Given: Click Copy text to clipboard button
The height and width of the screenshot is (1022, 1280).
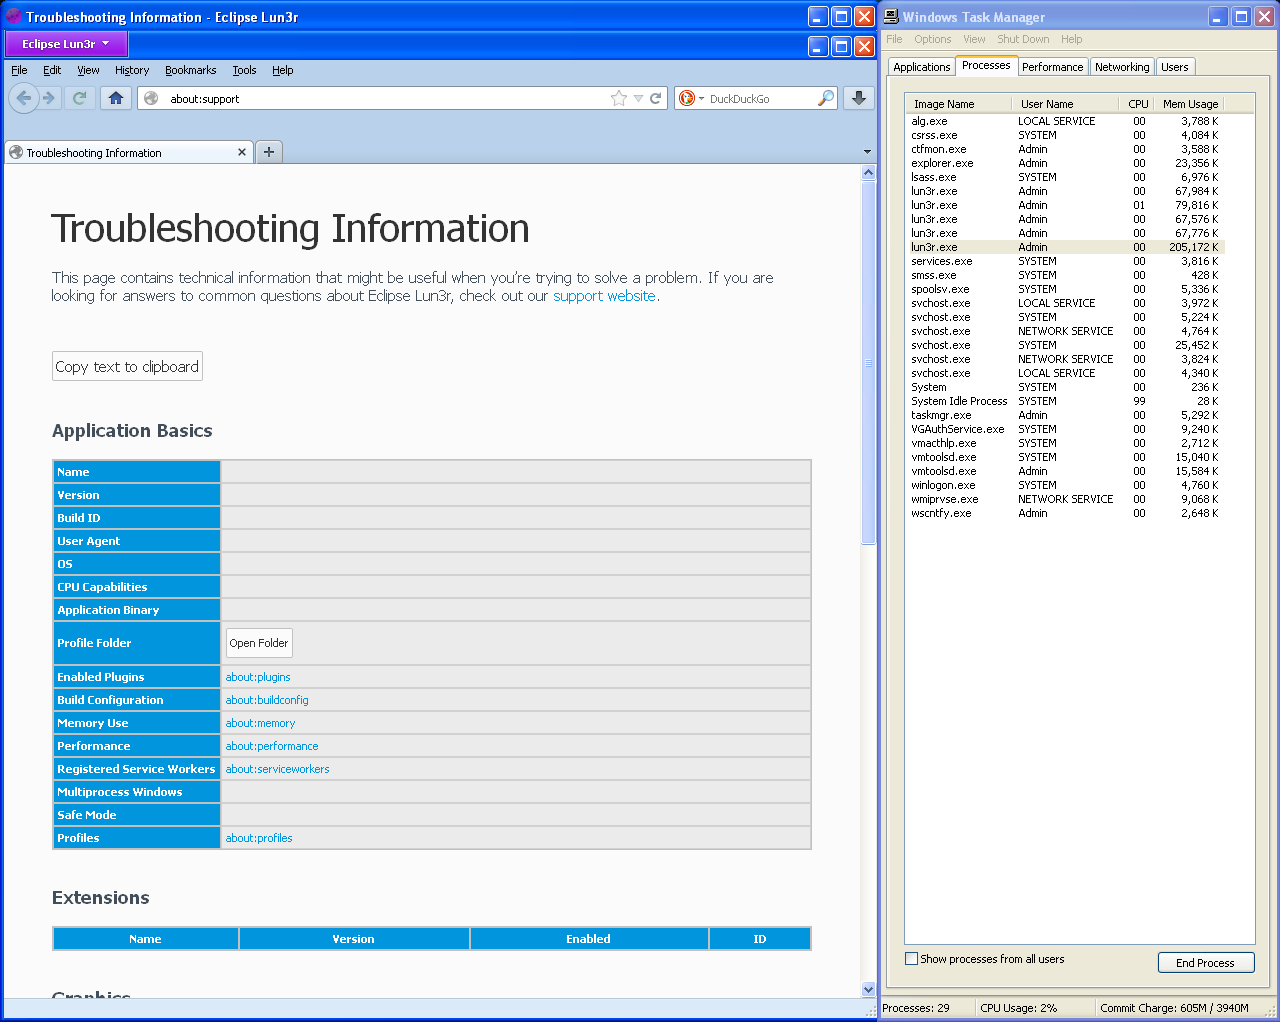Looking at the screenshot, I should click(127, 366).
